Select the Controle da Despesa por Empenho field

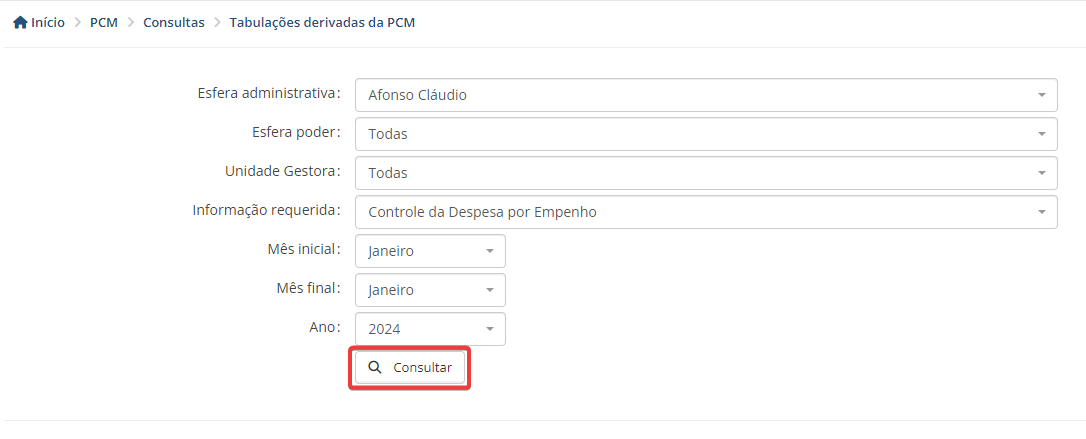706,212
